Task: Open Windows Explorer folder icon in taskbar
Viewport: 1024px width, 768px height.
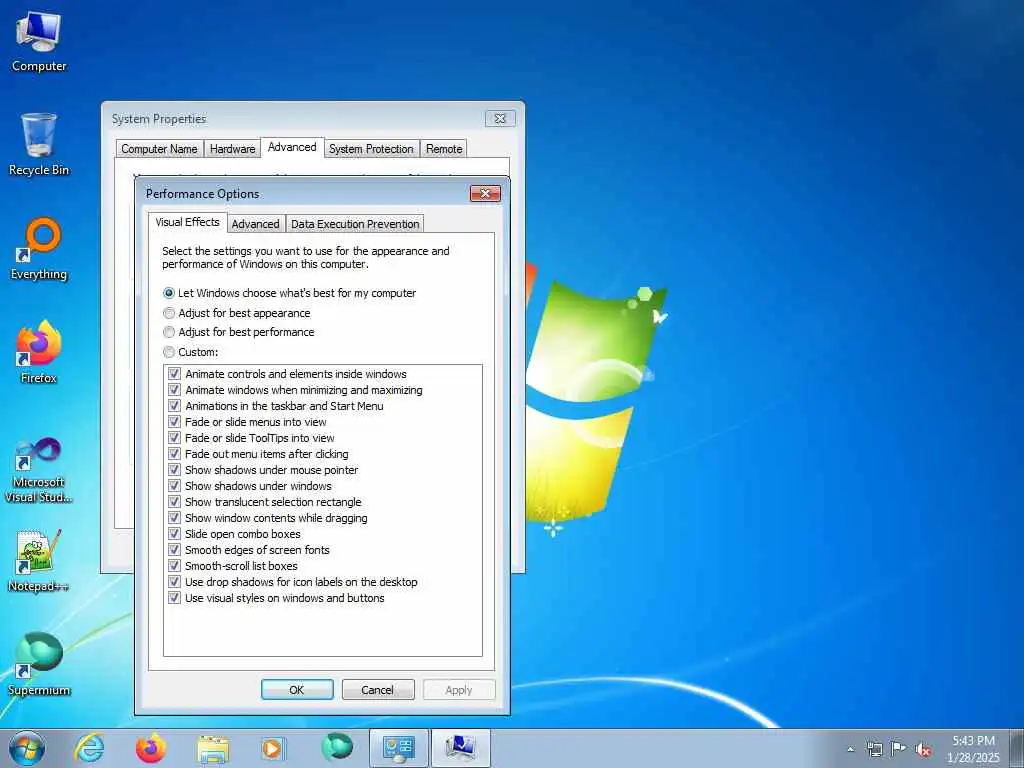Action: [213, 748]
